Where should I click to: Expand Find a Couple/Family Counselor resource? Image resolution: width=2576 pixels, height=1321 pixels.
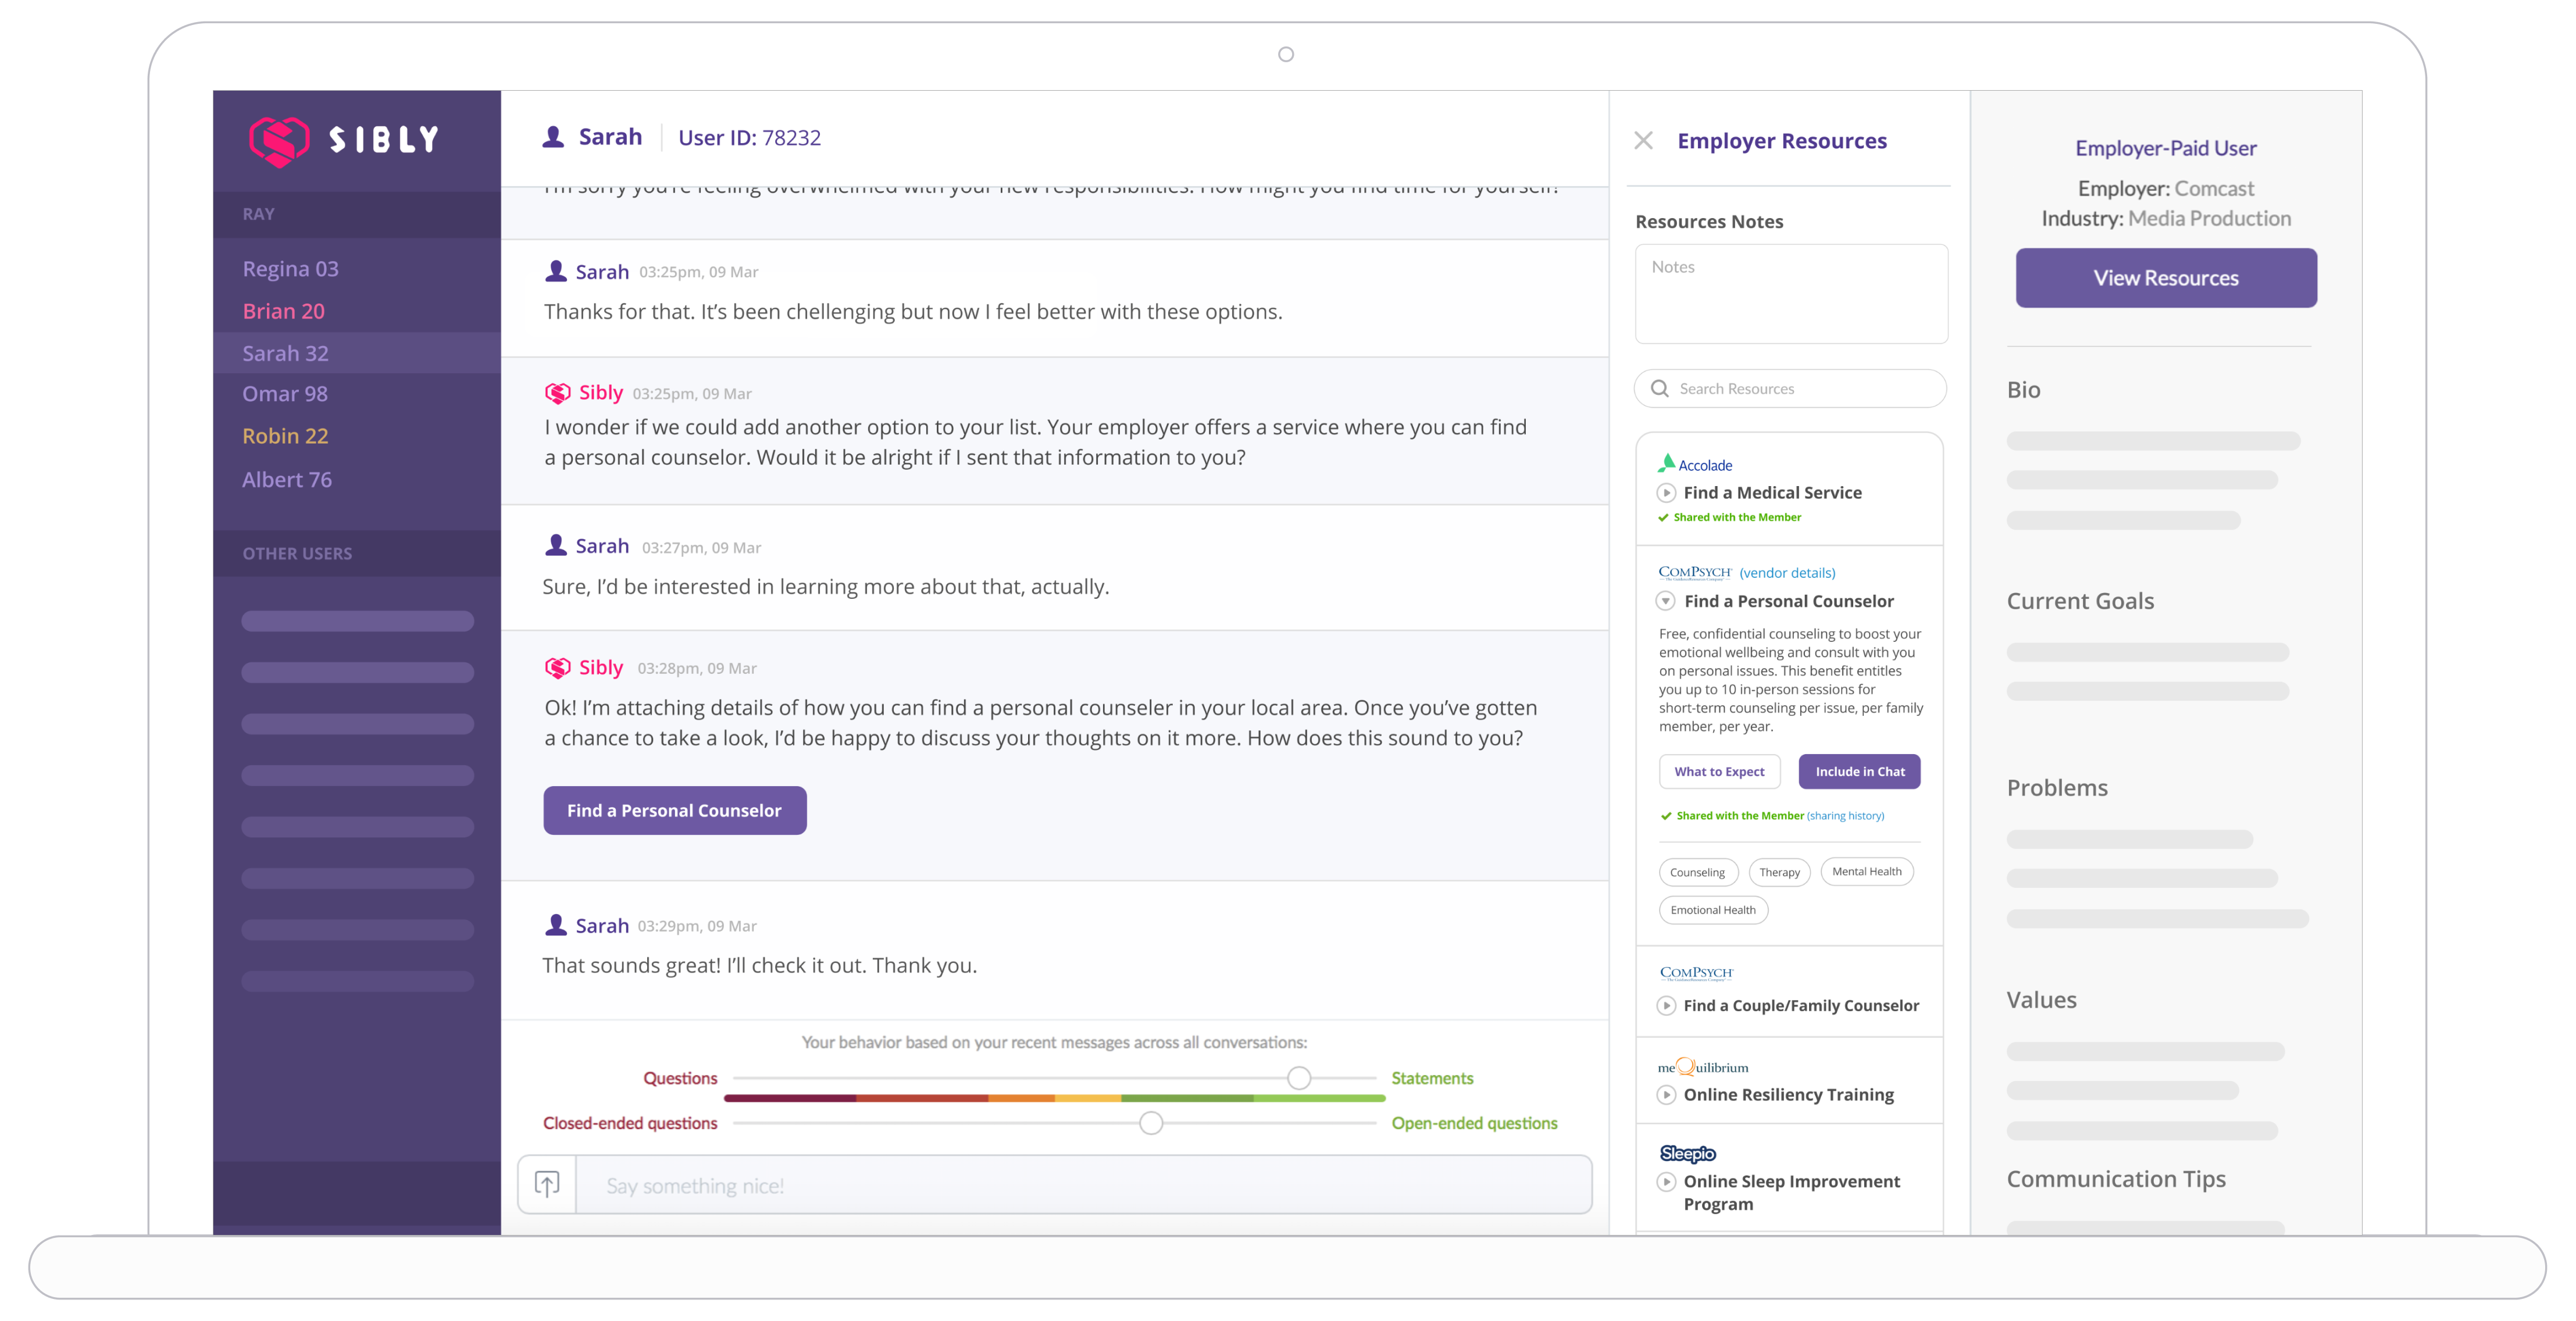point(1666,1006)
